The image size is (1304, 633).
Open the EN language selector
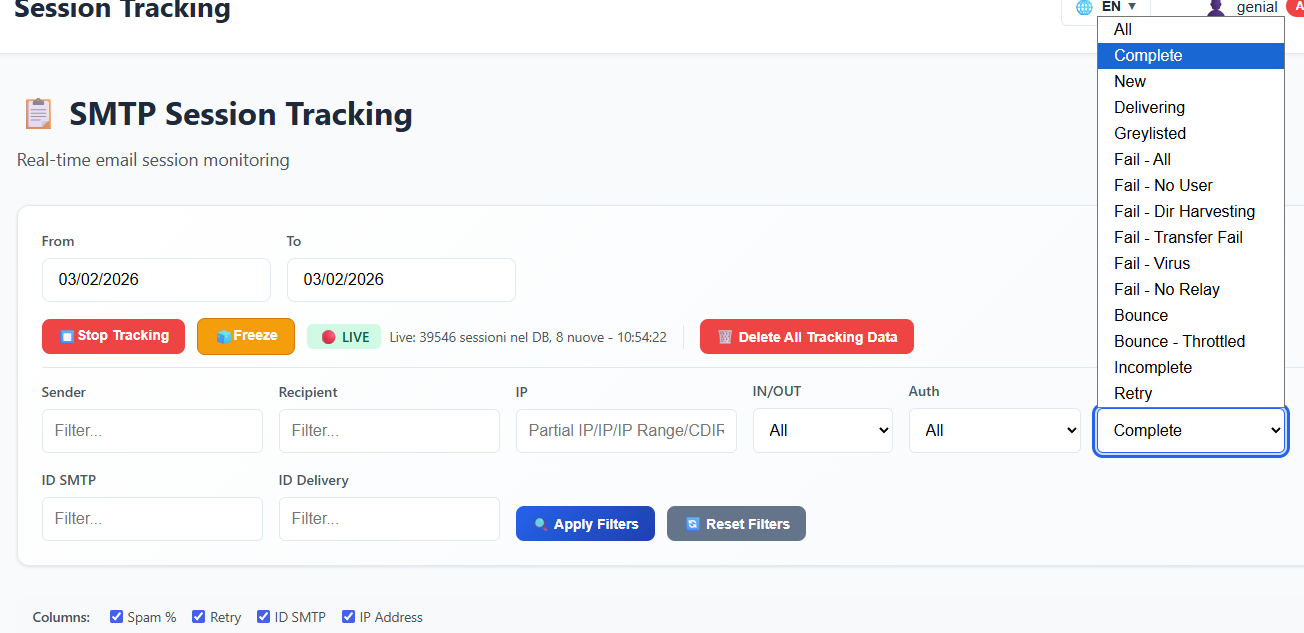1118,7
